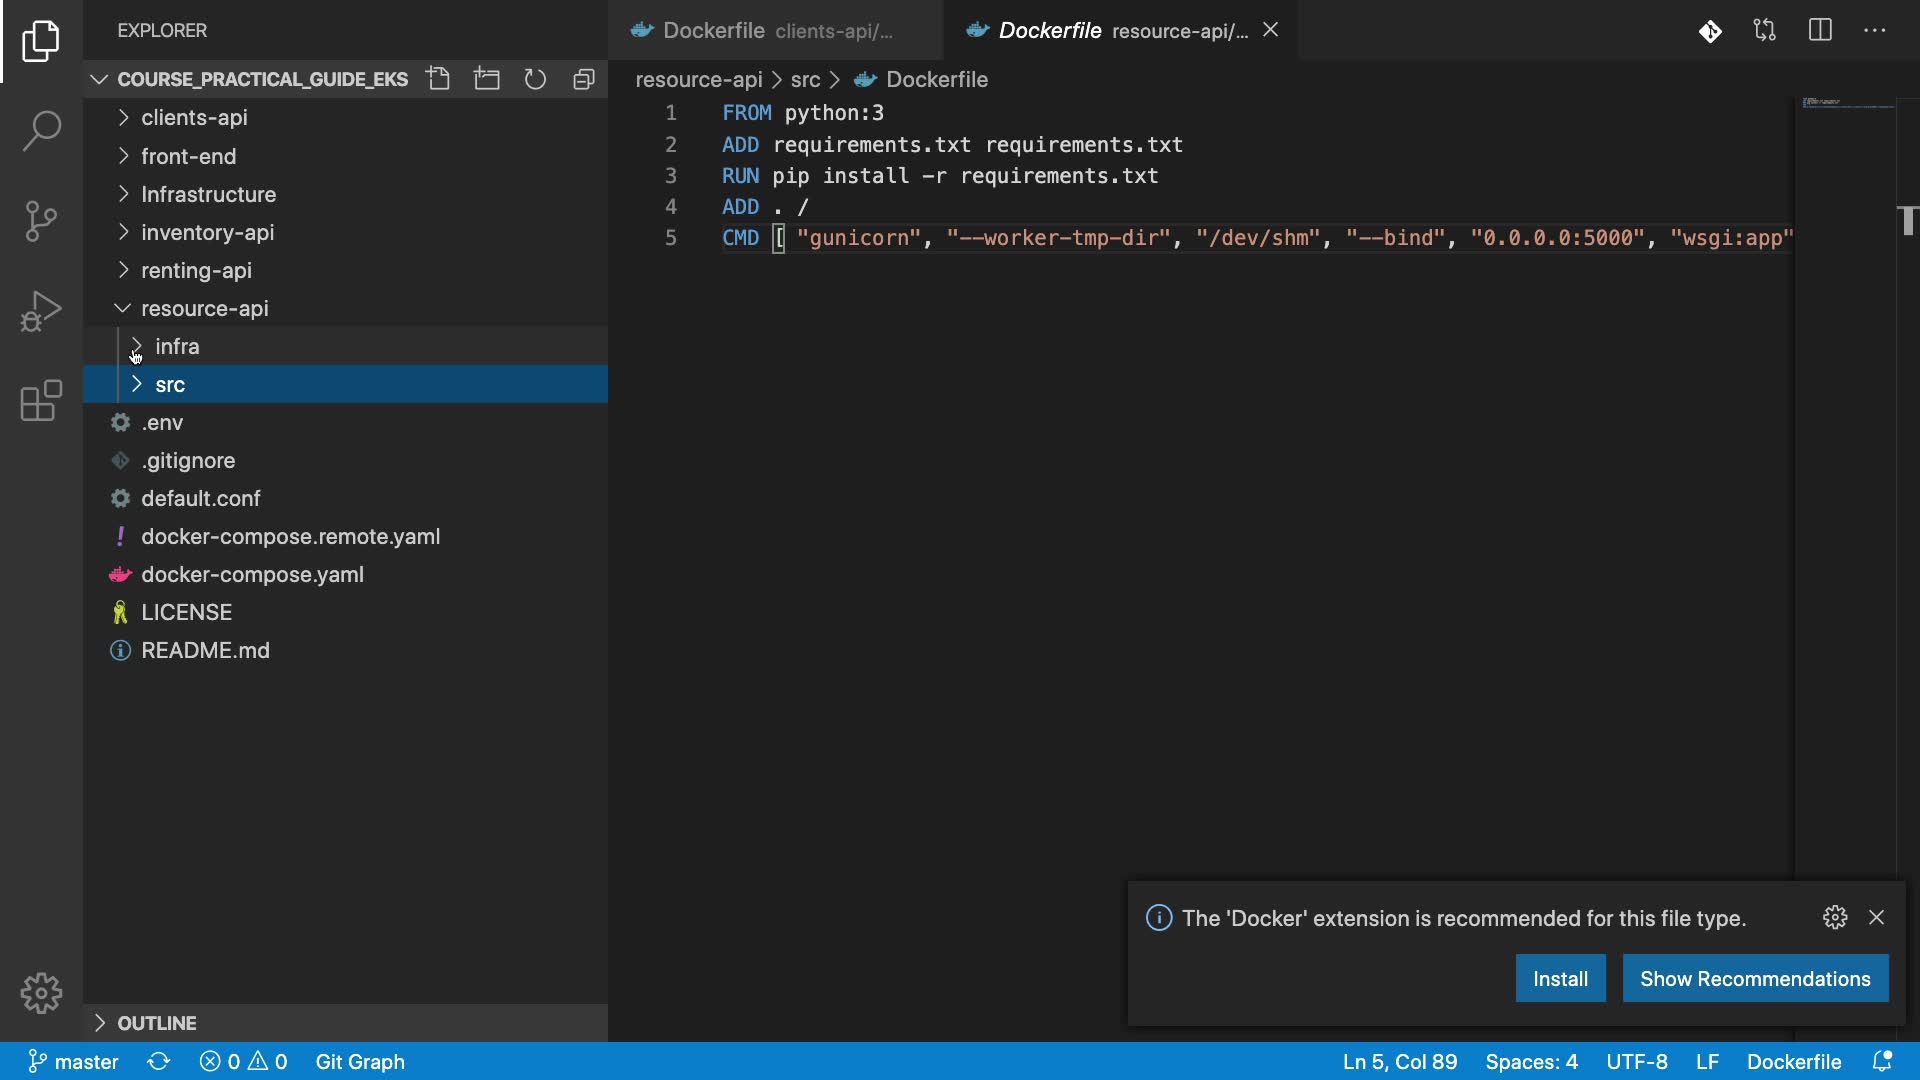Click Show Recommendations button

[x=1755, y=979]
